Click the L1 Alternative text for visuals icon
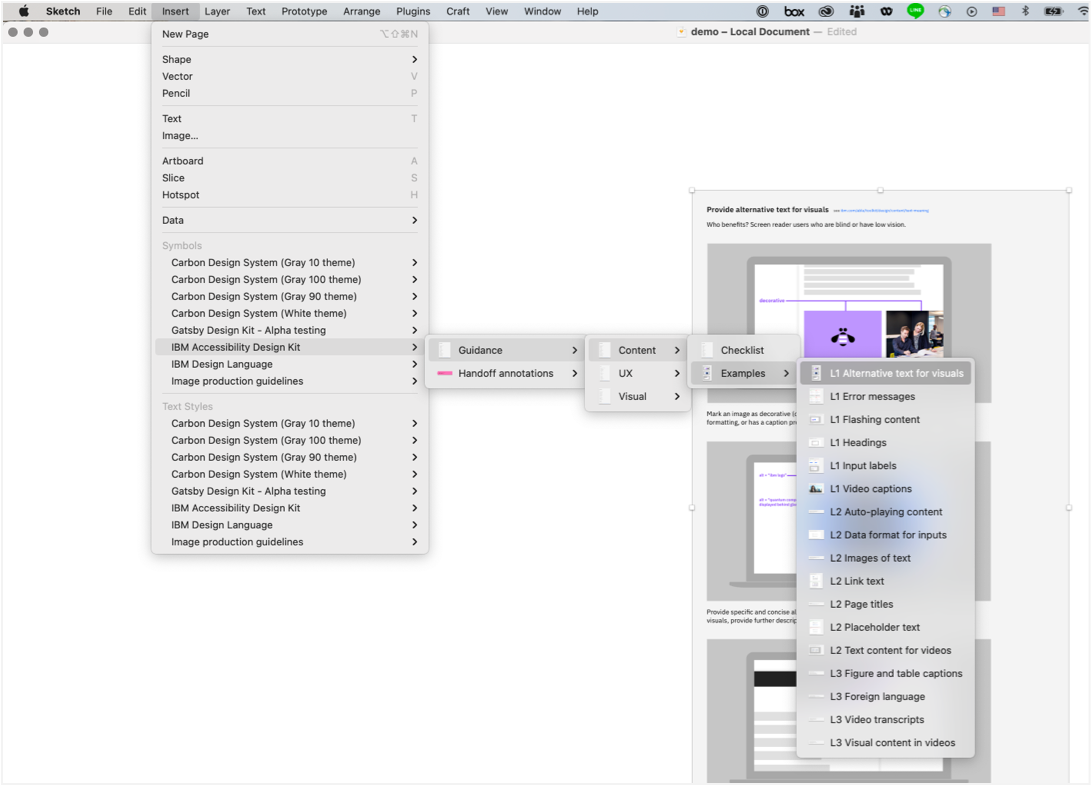Screen dimensions: 1092x786 [x=816, y=373]
